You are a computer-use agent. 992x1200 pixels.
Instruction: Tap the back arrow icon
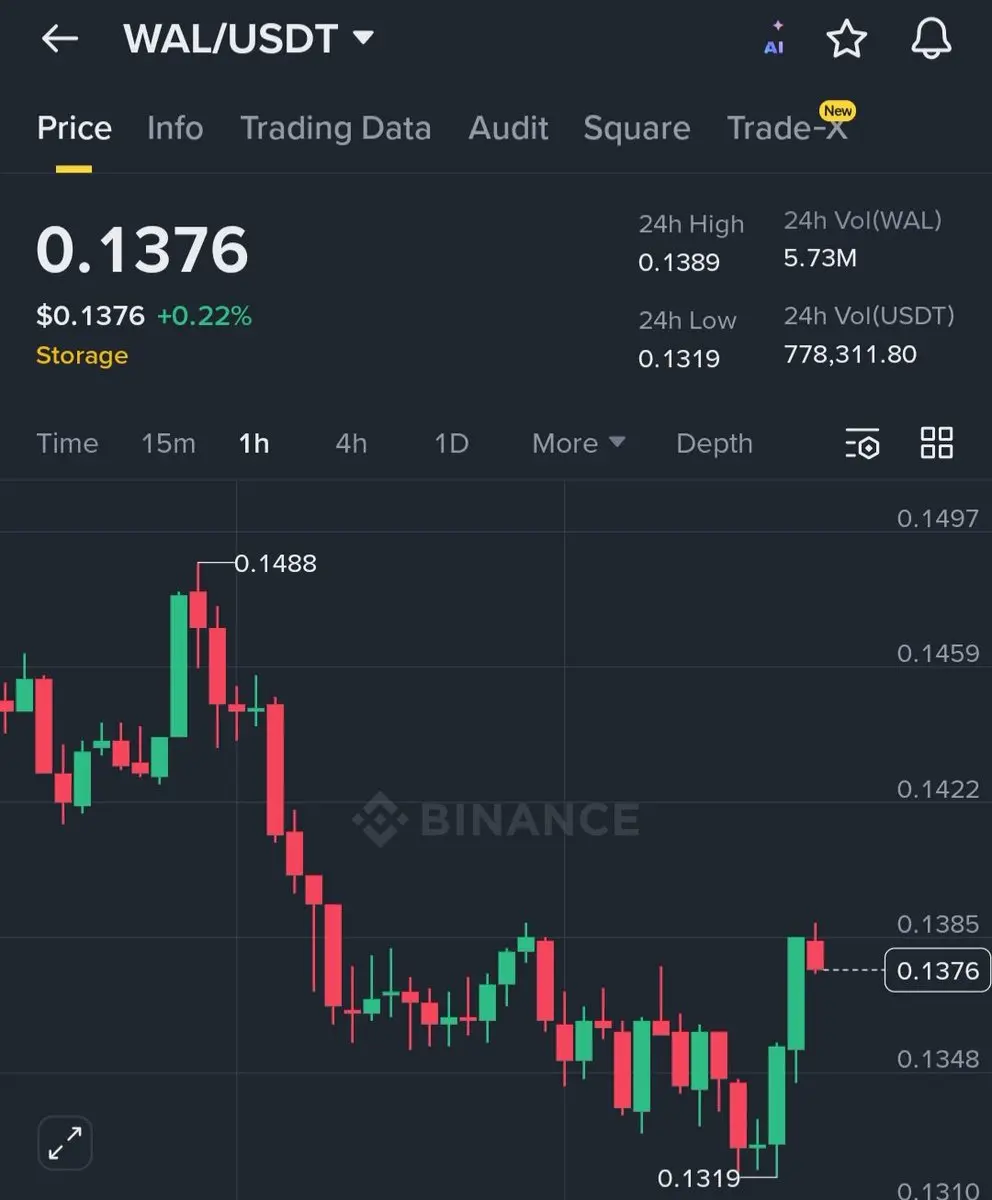(x=60, y=39)
